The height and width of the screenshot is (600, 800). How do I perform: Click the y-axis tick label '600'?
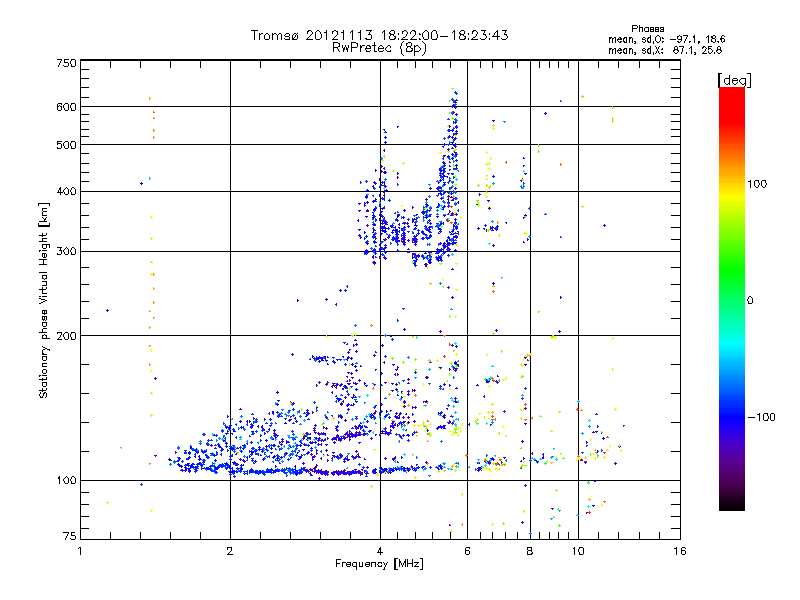(x=67, y=107)
